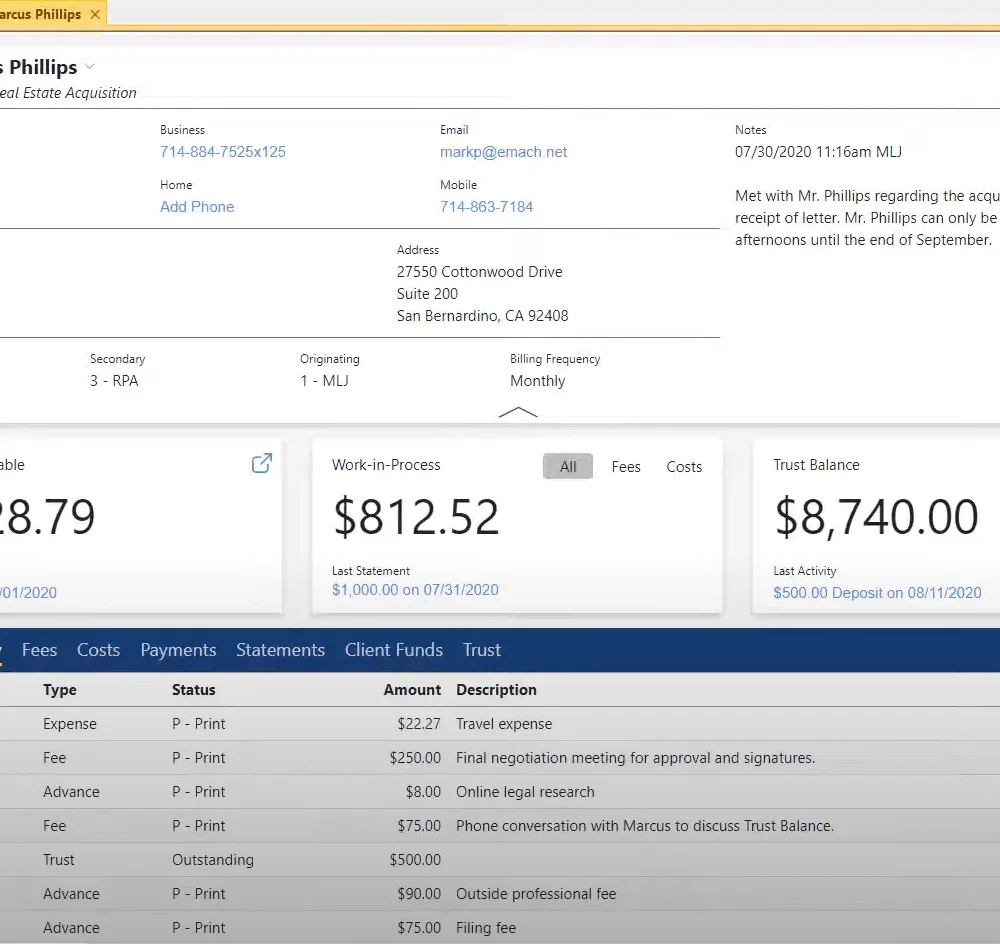Open the $500.00 Deposit on 08/11/2020 link
1000x944 pixels.
coord(877,593)
